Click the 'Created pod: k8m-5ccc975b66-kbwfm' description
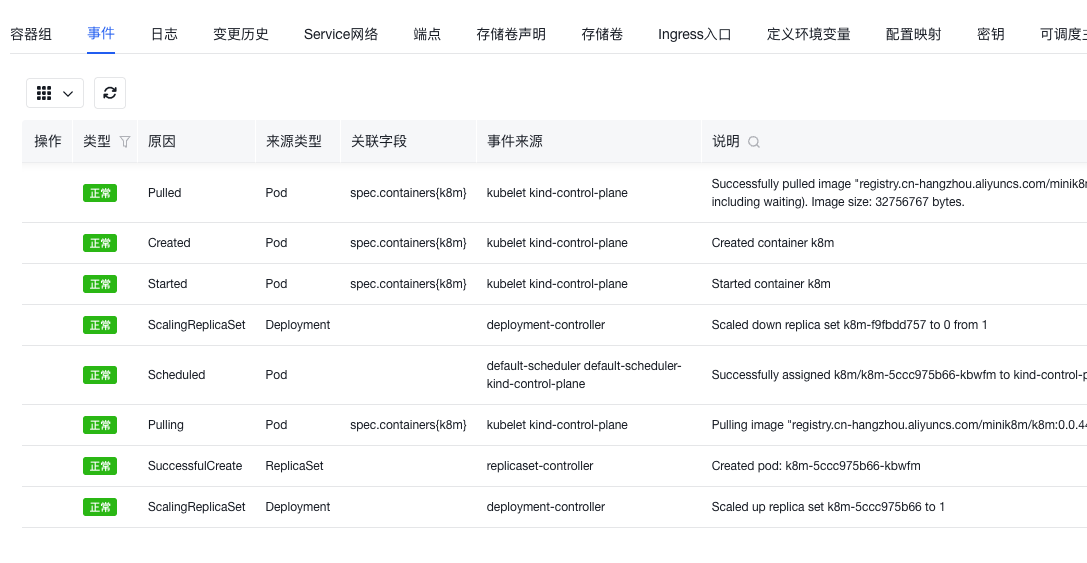1087x563 pixels. point(815,466)
